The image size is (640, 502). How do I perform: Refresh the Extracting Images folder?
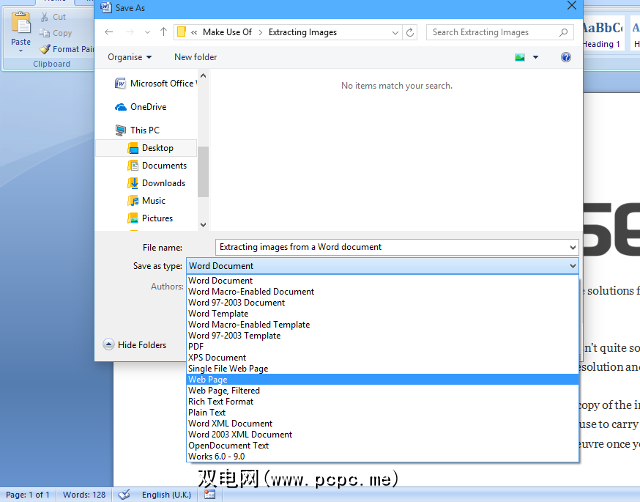410,32
